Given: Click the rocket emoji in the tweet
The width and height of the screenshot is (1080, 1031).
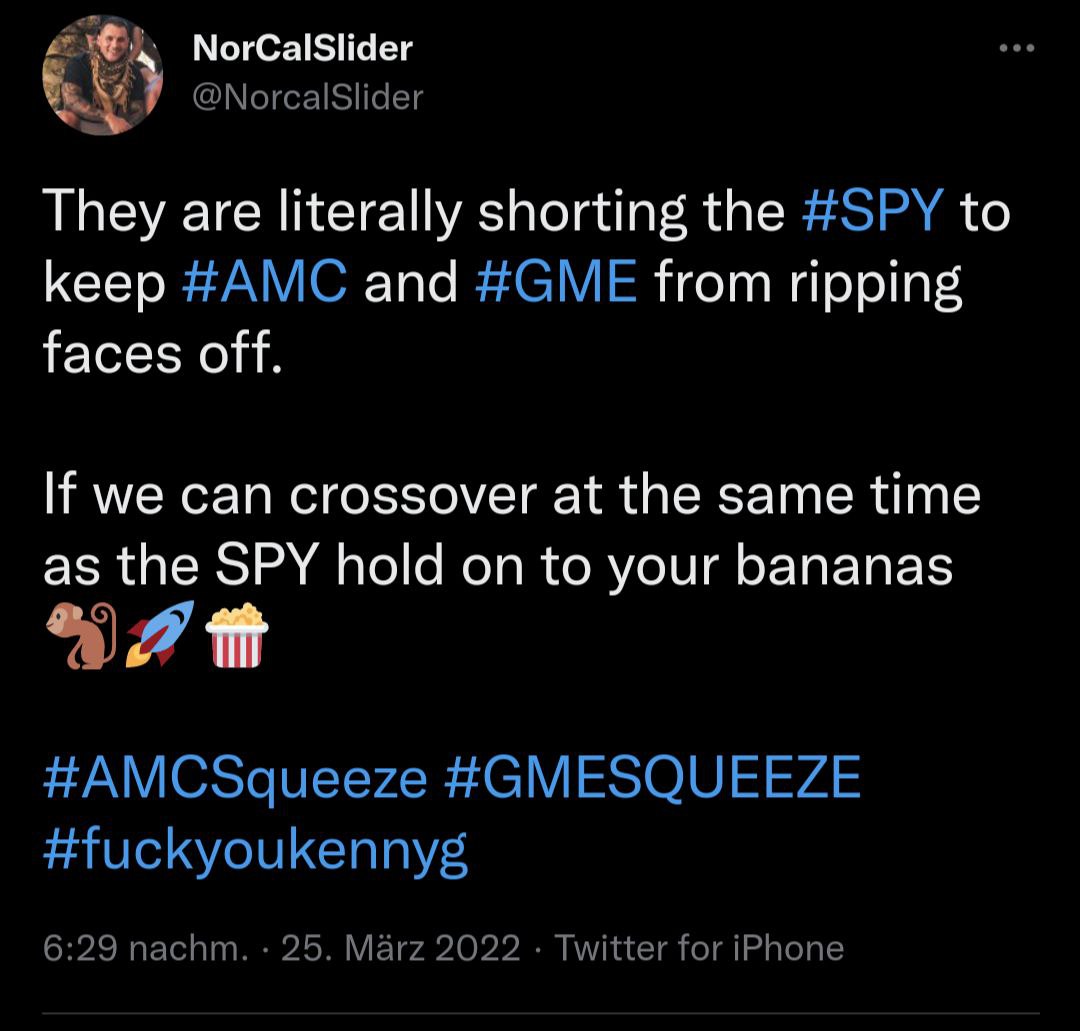Looking at the screenshot, I should pyautogui.click(x=157, y=637).
